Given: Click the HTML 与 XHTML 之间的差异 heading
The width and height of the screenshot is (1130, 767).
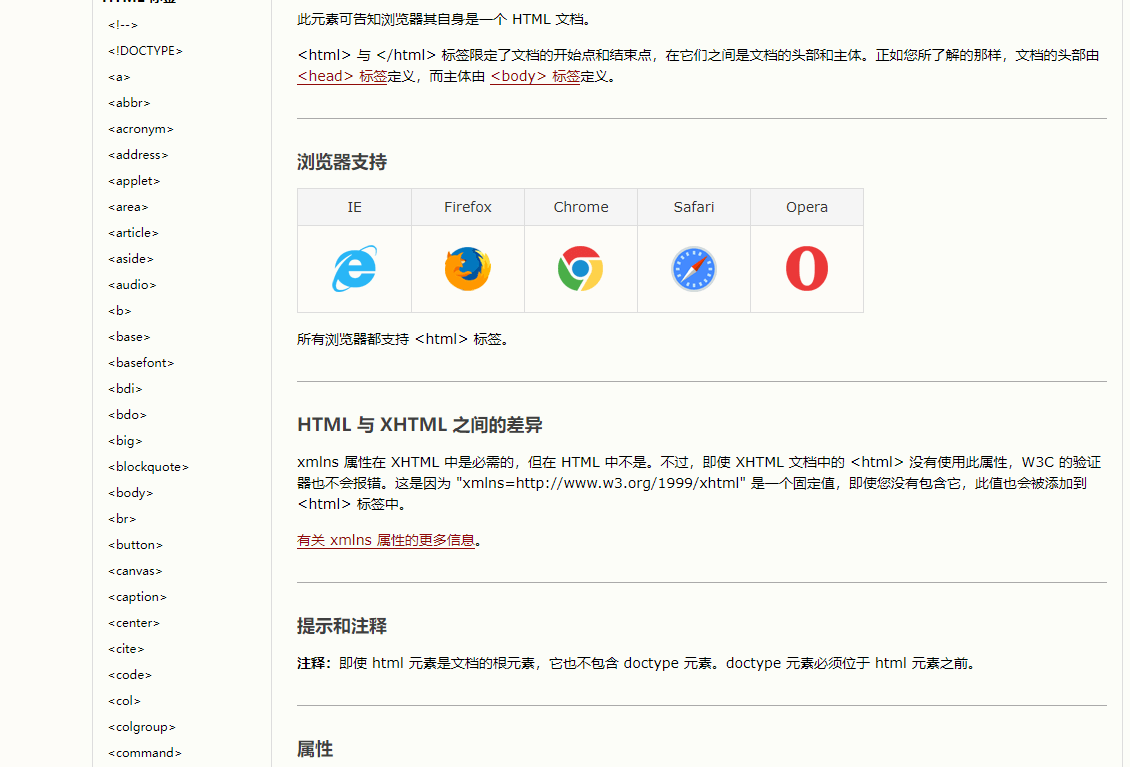Looking at the screenshot, I should [419, 425].
